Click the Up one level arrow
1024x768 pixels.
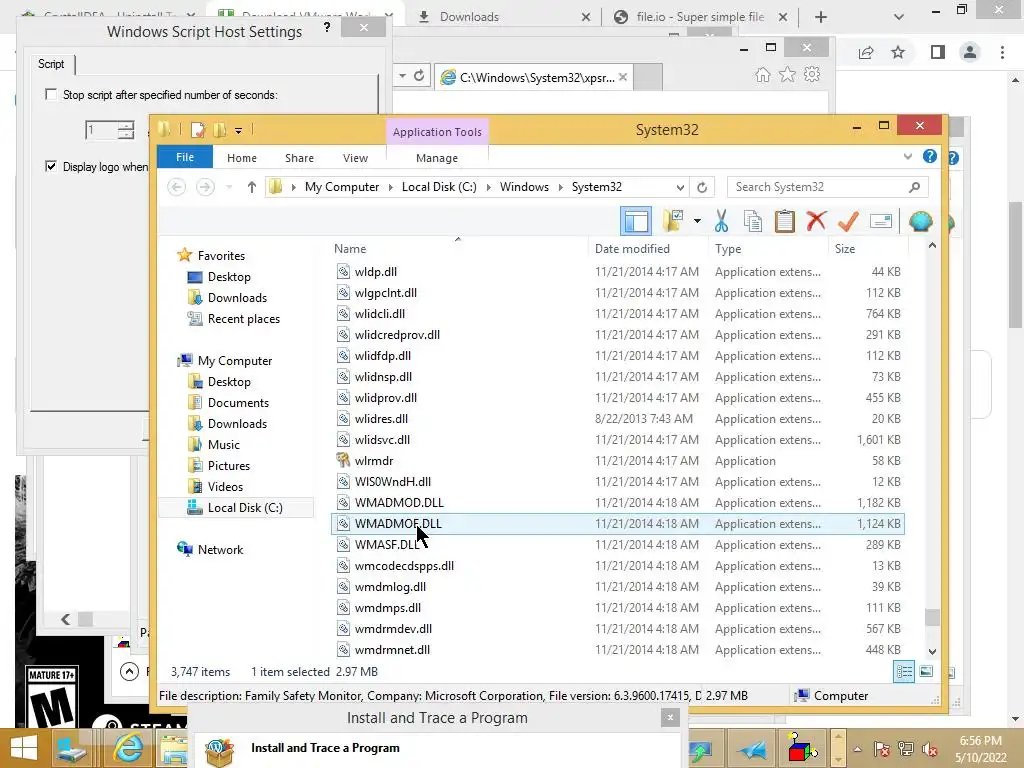(x=251, y=187)
